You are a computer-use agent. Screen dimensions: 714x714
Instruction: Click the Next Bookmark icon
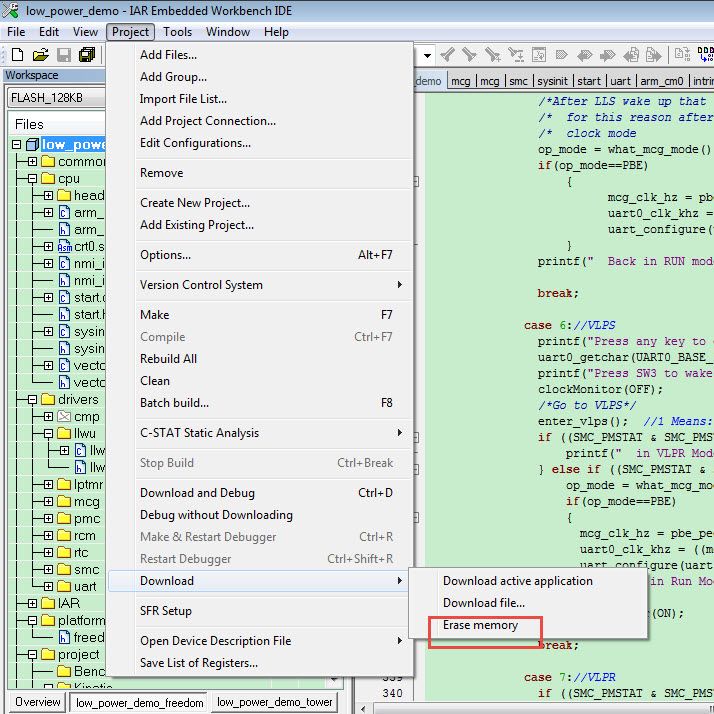607,55
